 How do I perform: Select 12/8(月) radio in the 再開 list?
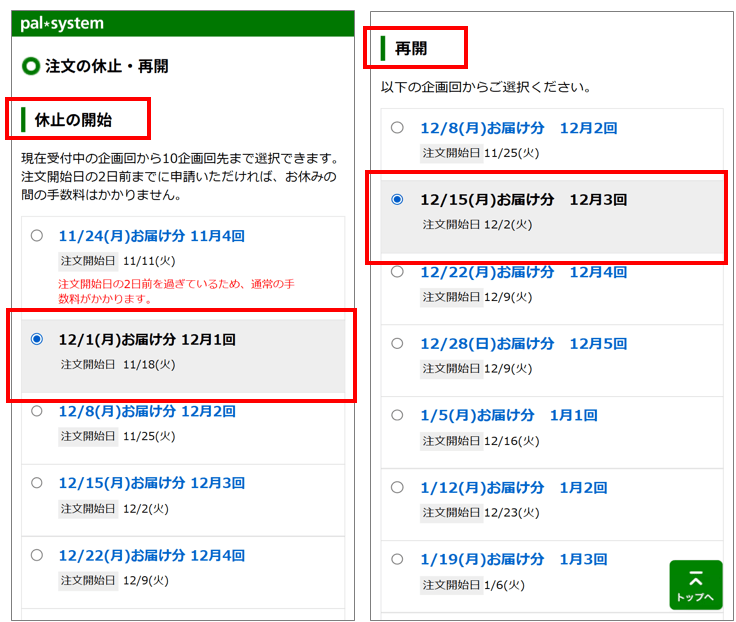(397, 127)
